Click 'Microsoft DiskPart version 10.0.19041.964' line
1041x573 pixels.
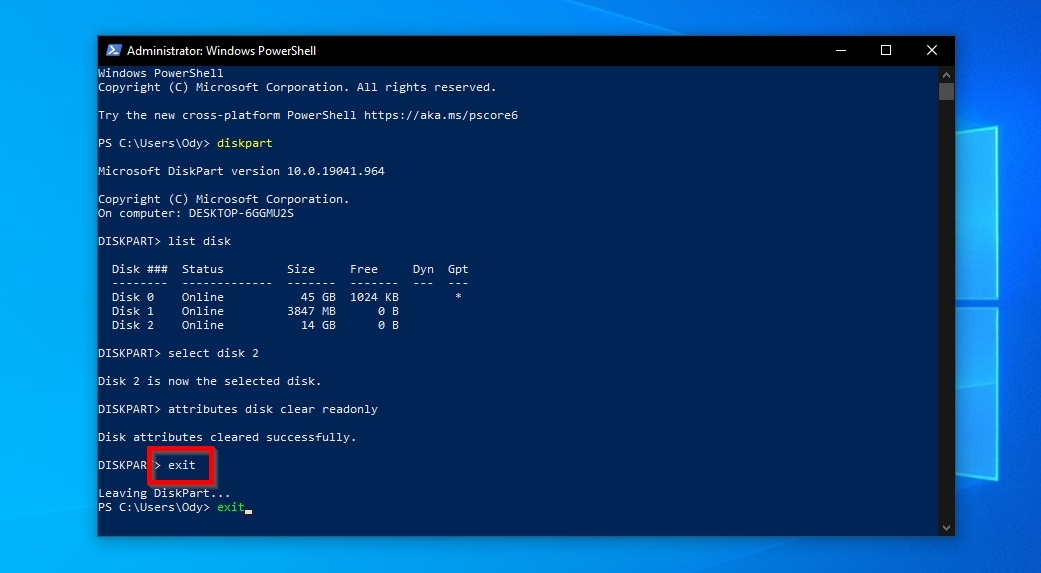tap(241, 171)
